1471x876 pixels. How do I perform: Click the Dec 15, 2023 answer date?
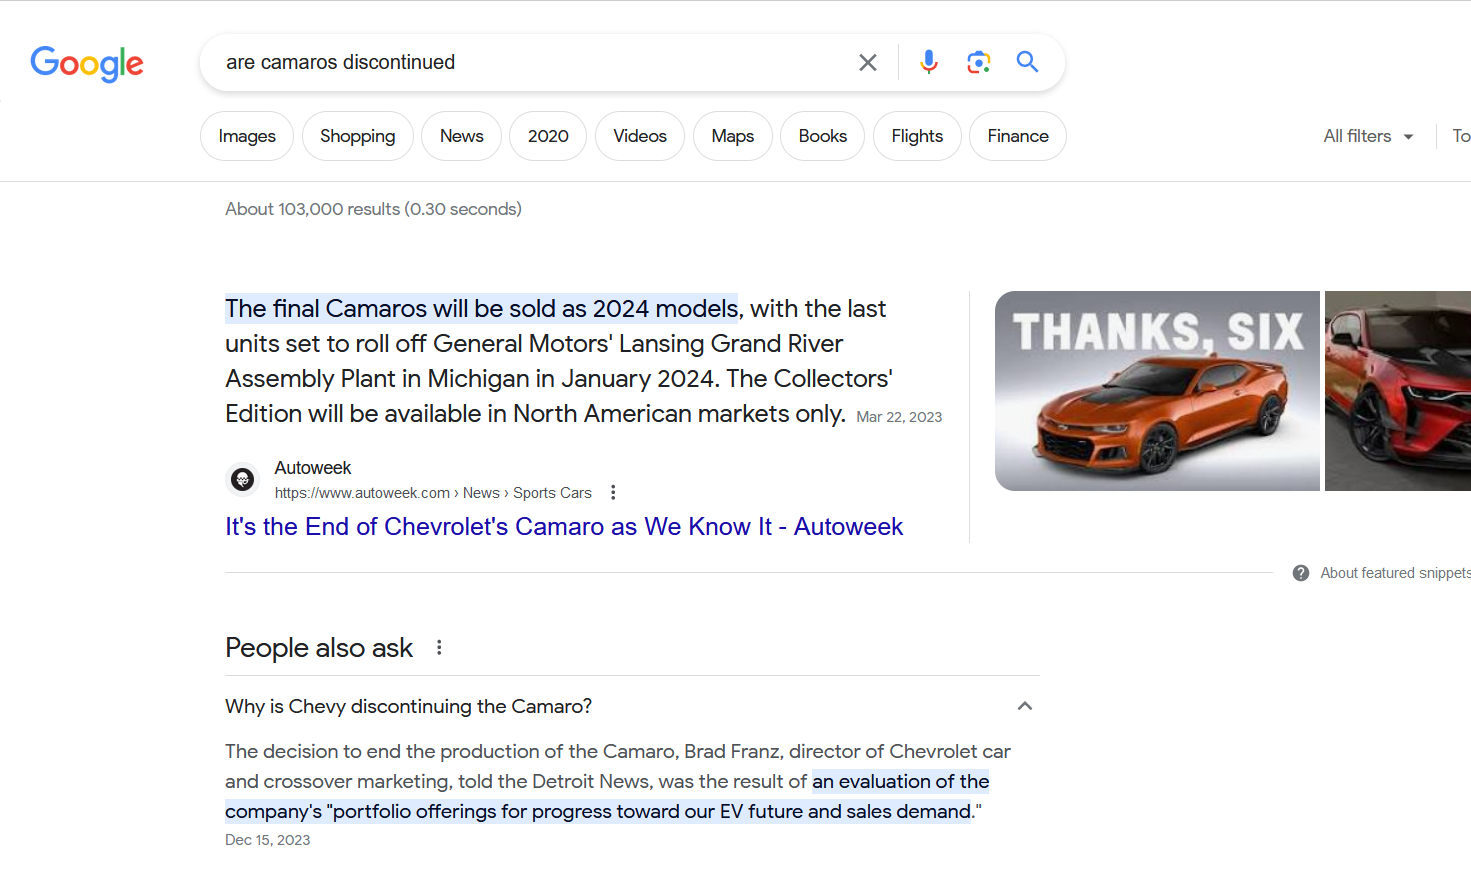(x=268, y=840)
